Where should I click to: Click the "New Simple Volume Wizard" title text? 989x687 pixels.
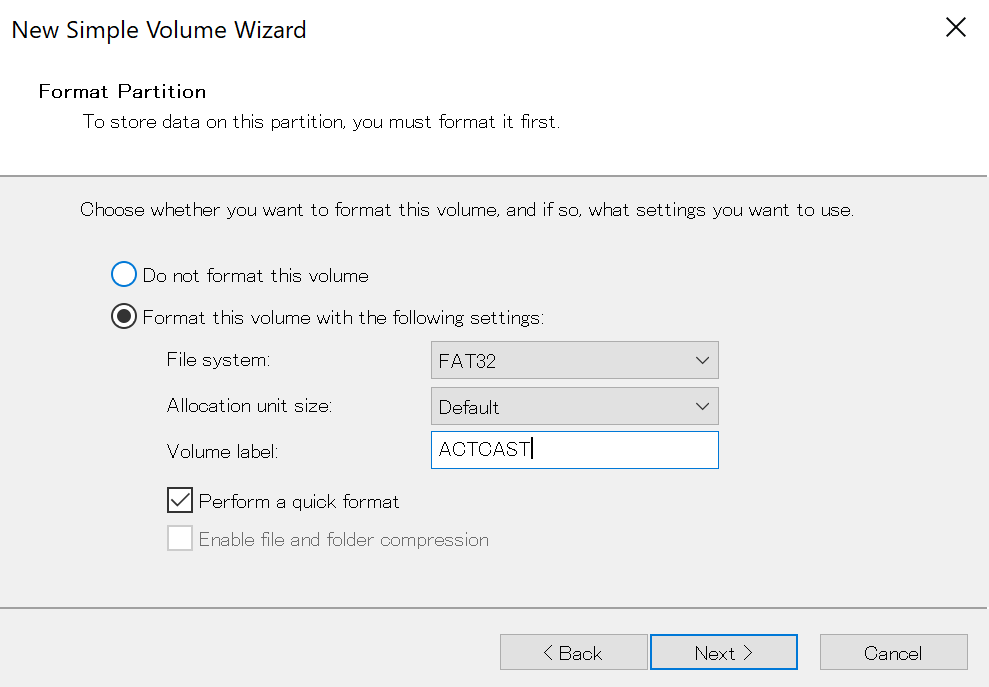coord(159,30)
